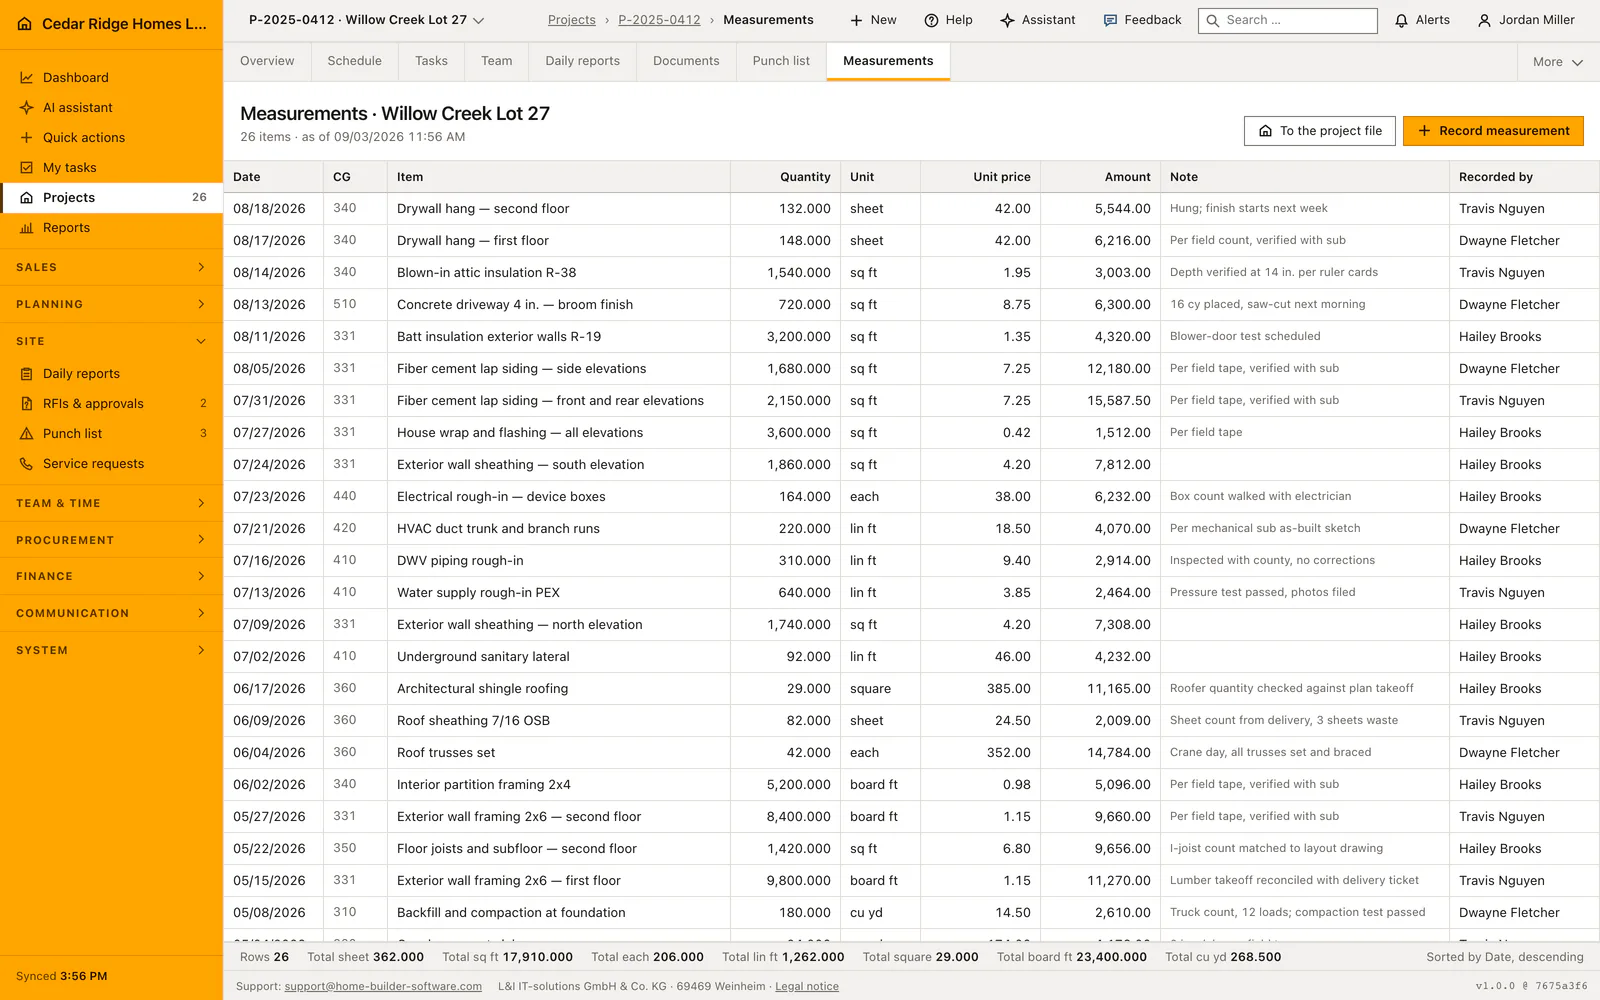Select the Roof trusses set row
Viewport: 1600px width, 1000px height.
click(x=911, y=752)
